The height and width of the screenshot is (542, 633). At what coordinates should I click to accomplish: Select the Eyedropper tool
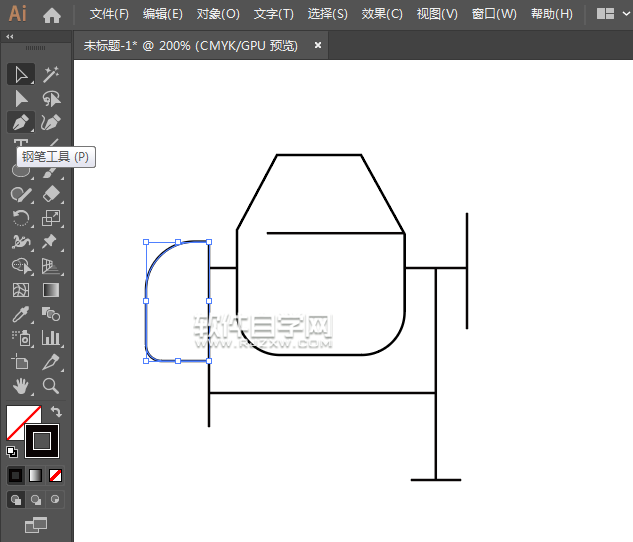pyautogui.click(x=21, y=314)
